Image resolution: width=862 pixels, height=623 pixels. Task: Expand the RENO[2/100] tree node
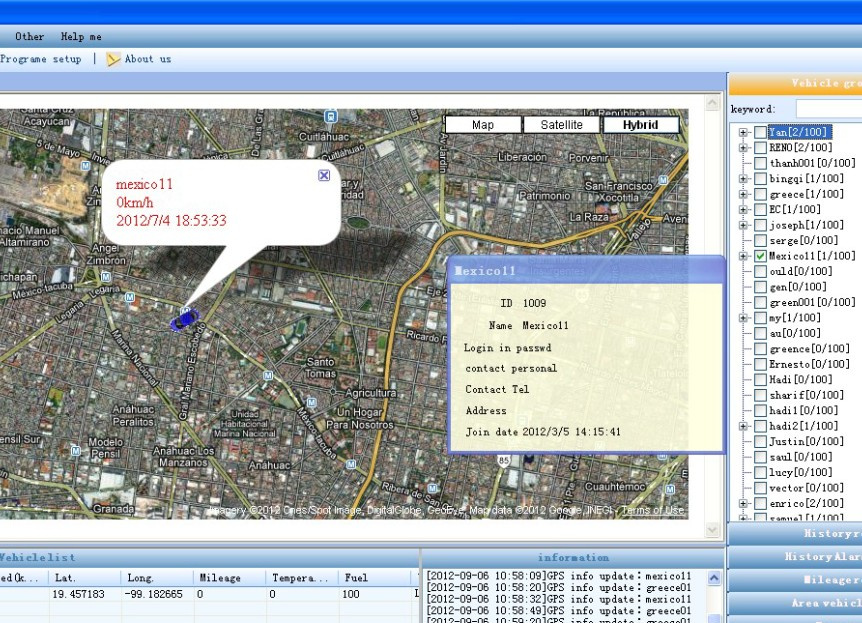click(x=743, y=147)
